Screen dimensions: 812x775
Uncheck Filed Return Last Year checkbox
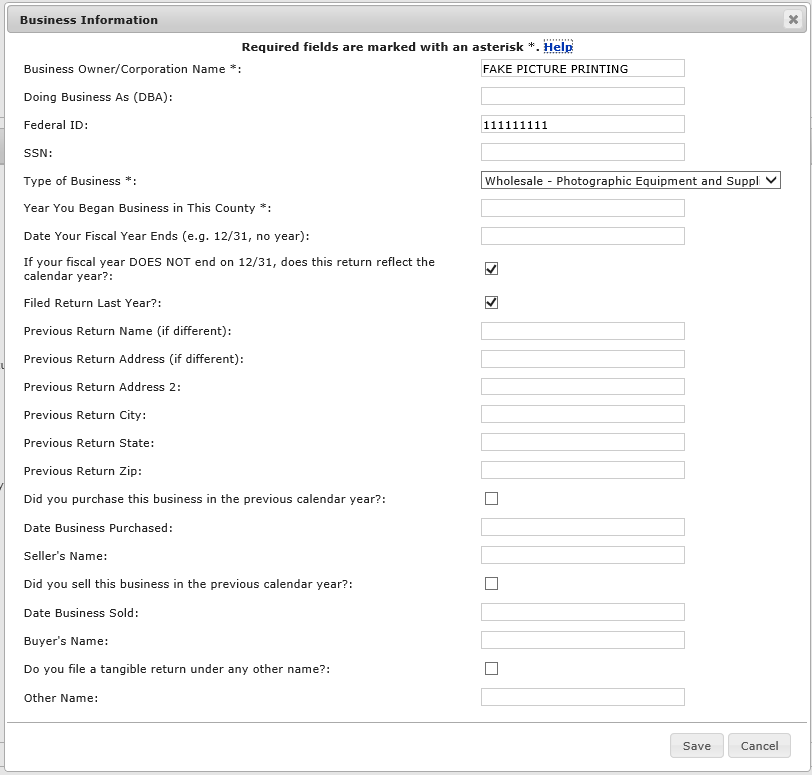[491, 303]
